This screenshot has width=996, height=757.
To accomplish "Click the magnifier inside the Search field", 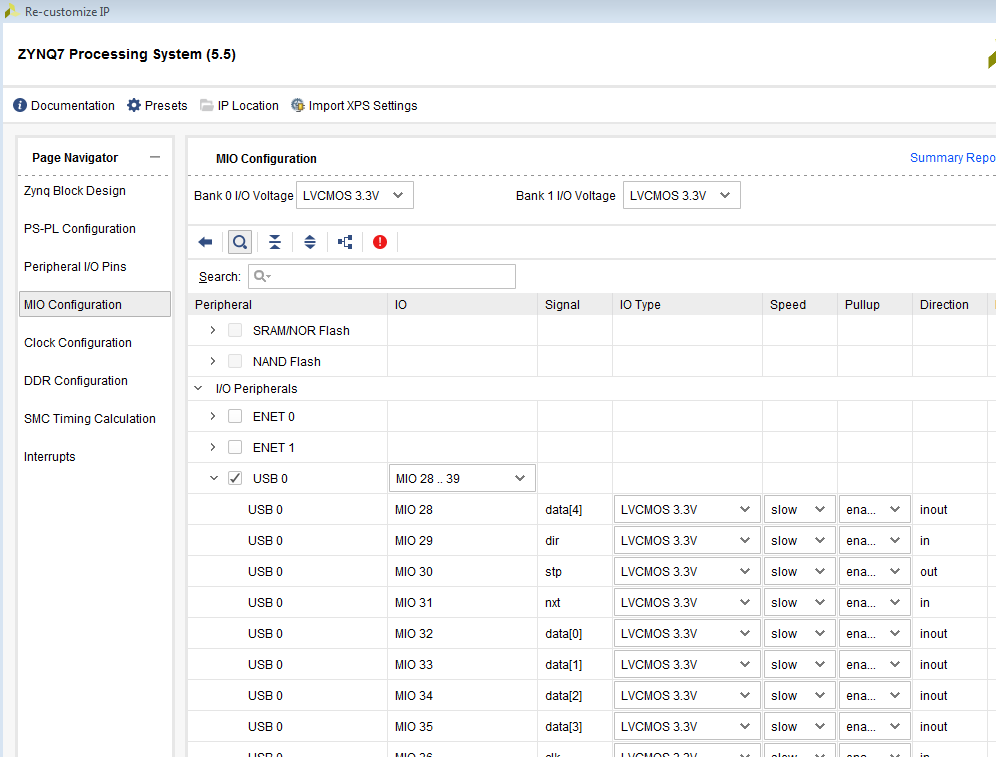I will click(x=262, y=276).
